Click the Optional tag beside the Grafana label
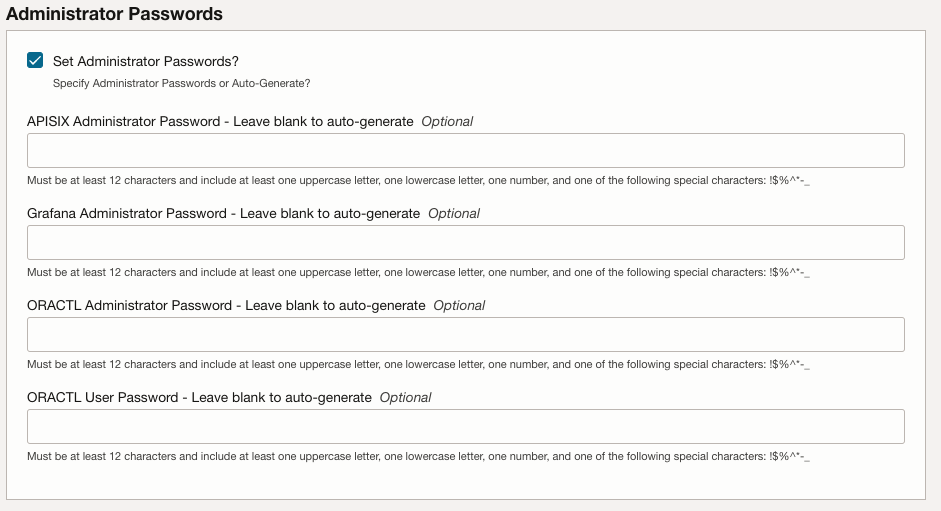941x511 pixels. pyautogui.click(x=454, y=214)
